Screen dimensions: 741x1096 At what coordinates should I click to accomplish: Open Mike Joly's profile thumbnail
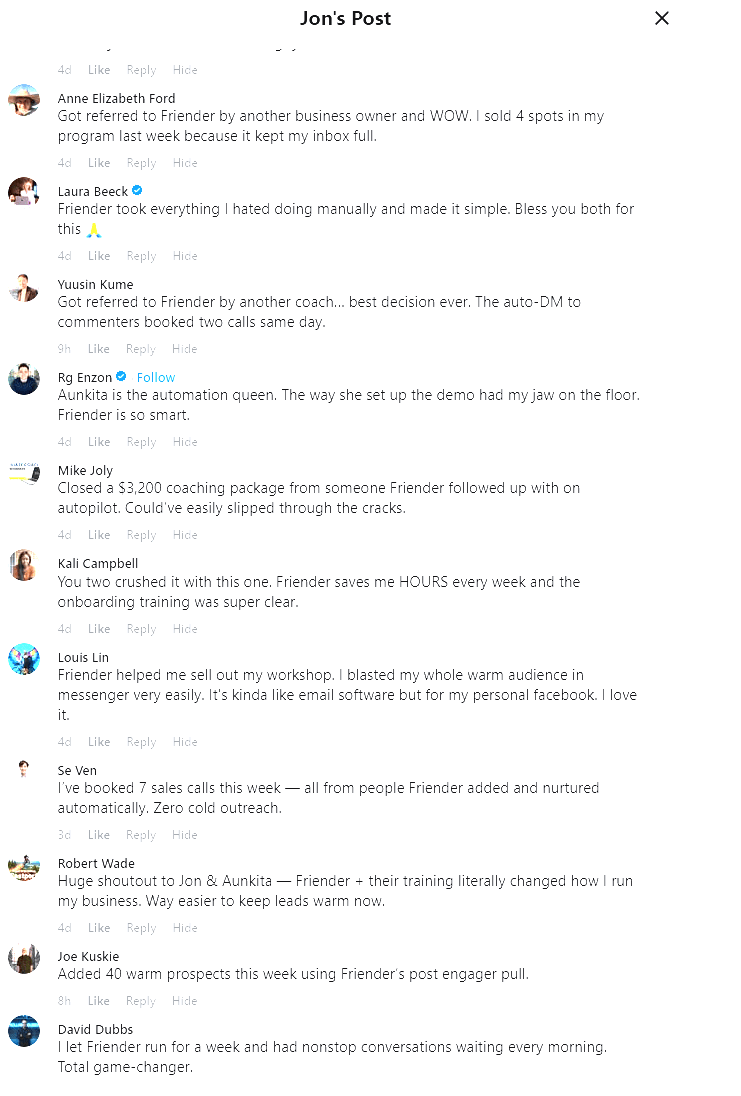[x=24, y=473]
